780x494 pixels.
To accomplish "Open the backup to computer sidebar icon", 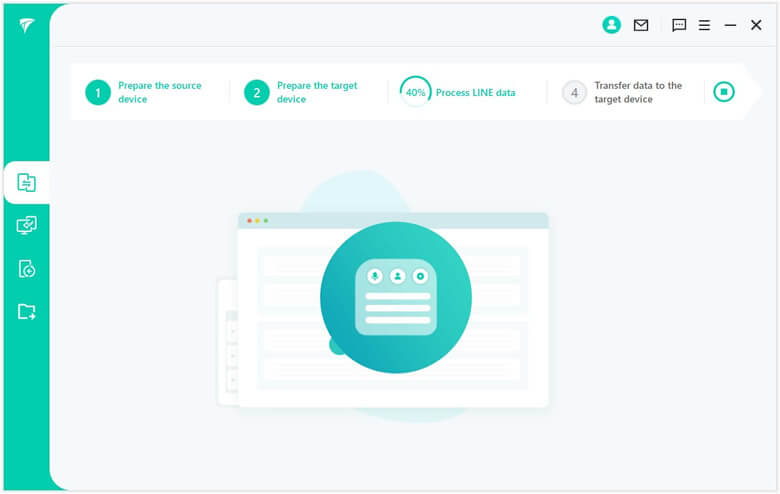I will (26, 225).
